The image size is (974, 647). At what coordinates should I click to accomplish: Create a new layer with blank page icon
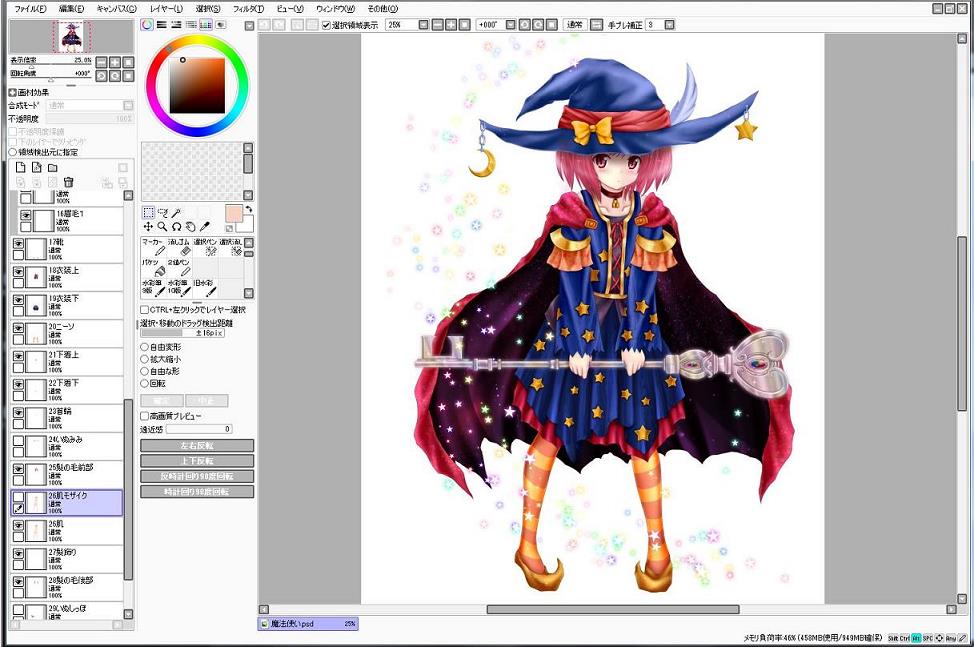tap(19, 167)
